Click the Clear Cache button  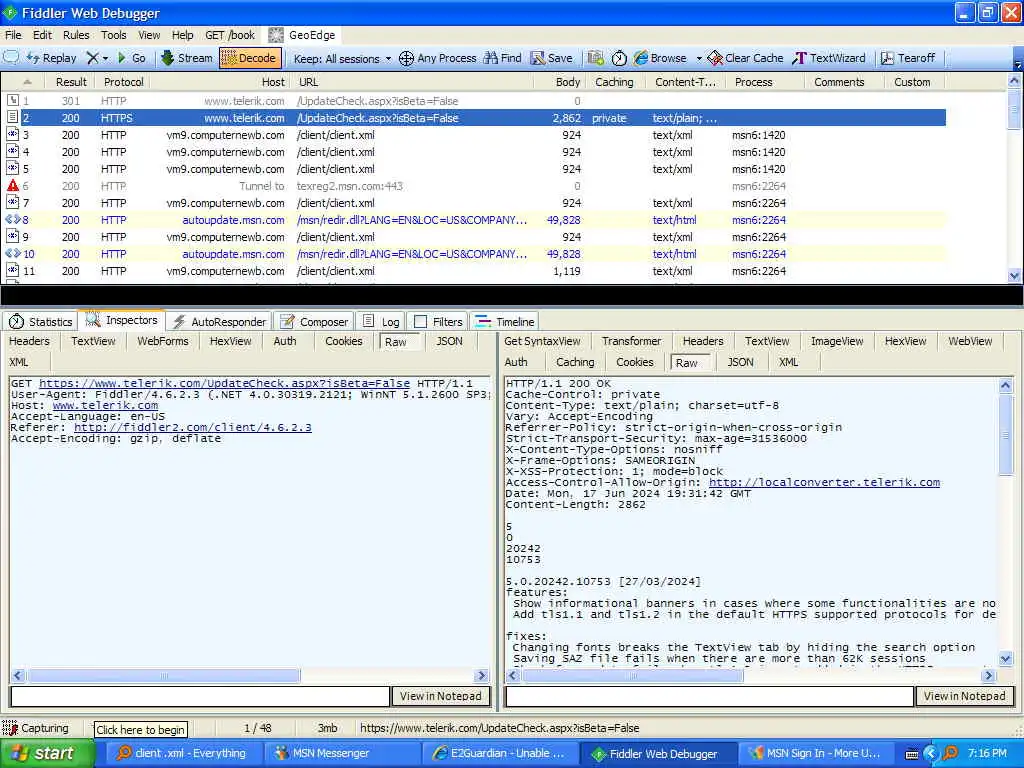(x=745, y=58)
